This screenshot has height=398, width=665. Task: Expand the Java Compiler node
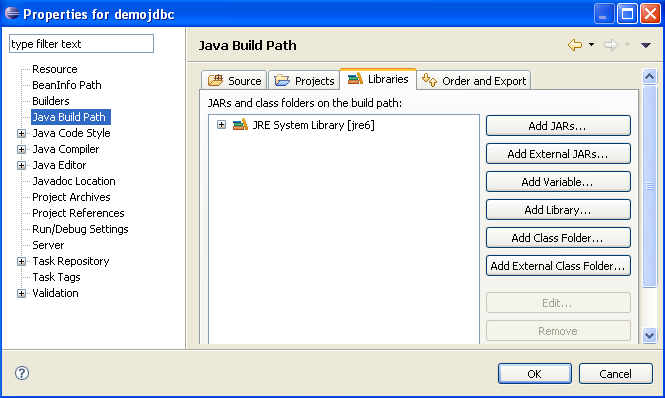[21, 149]
